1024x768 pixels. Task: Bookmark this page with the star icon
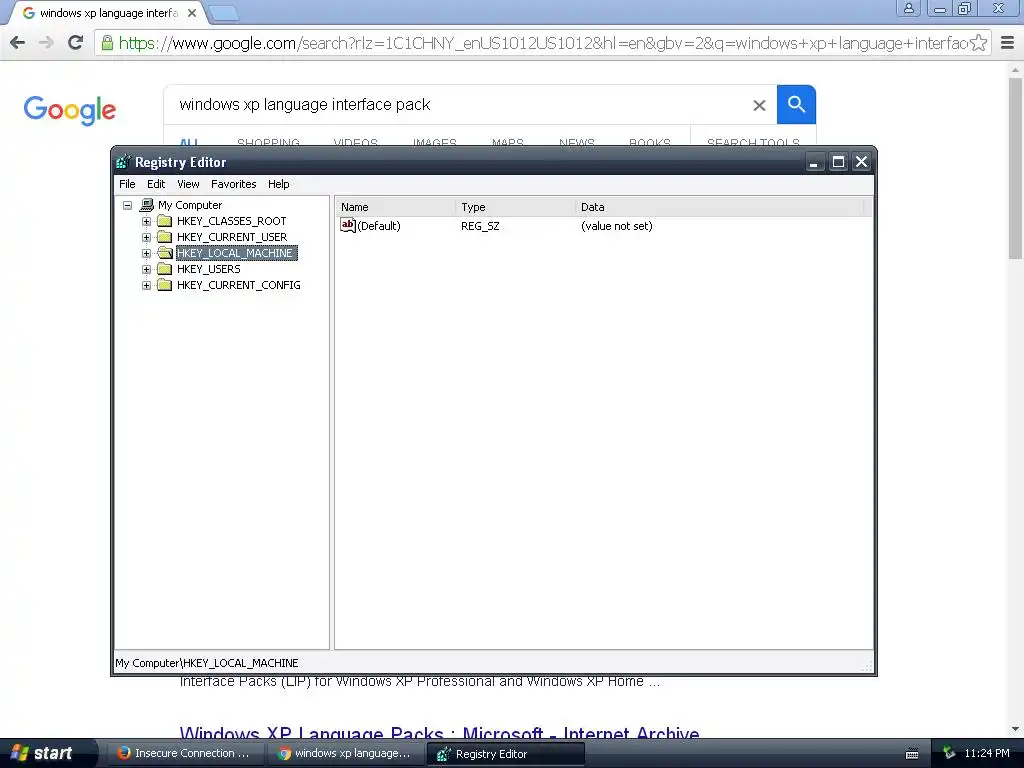(978, 43)
